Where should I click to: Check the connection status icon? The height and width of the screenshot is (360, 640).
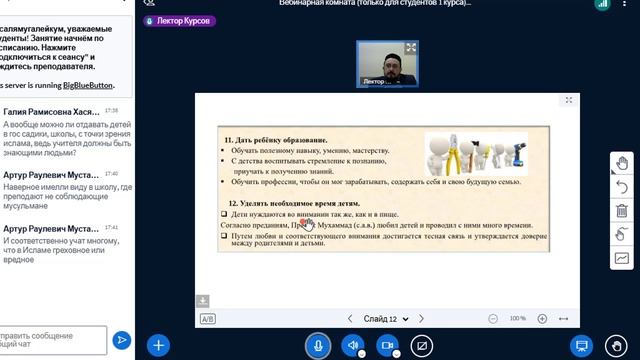602,4
